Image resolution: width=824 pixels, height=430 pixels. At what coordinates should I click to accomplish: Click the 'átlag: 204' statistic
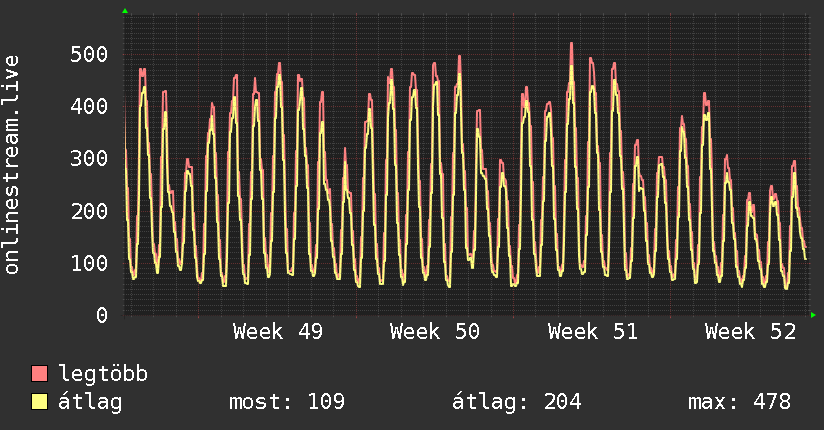point(517,402)
